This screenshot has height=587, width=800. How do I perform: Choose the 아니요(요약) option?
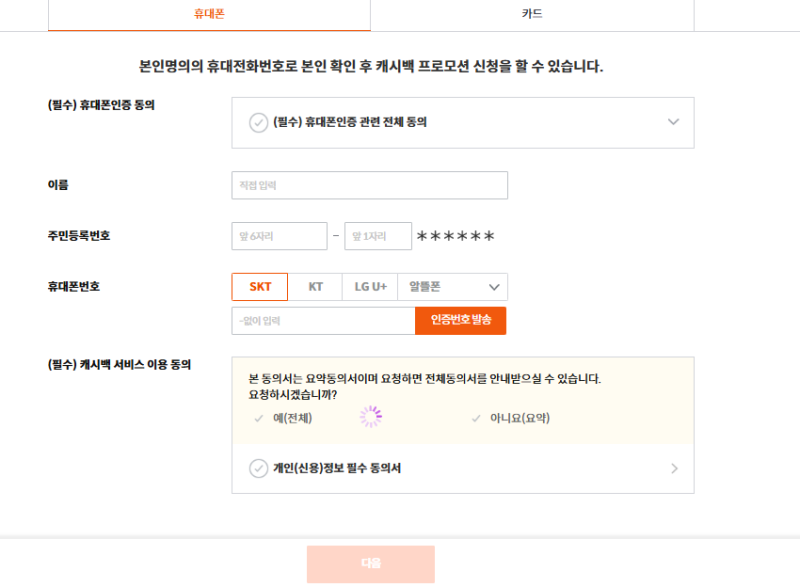(510, 418)
